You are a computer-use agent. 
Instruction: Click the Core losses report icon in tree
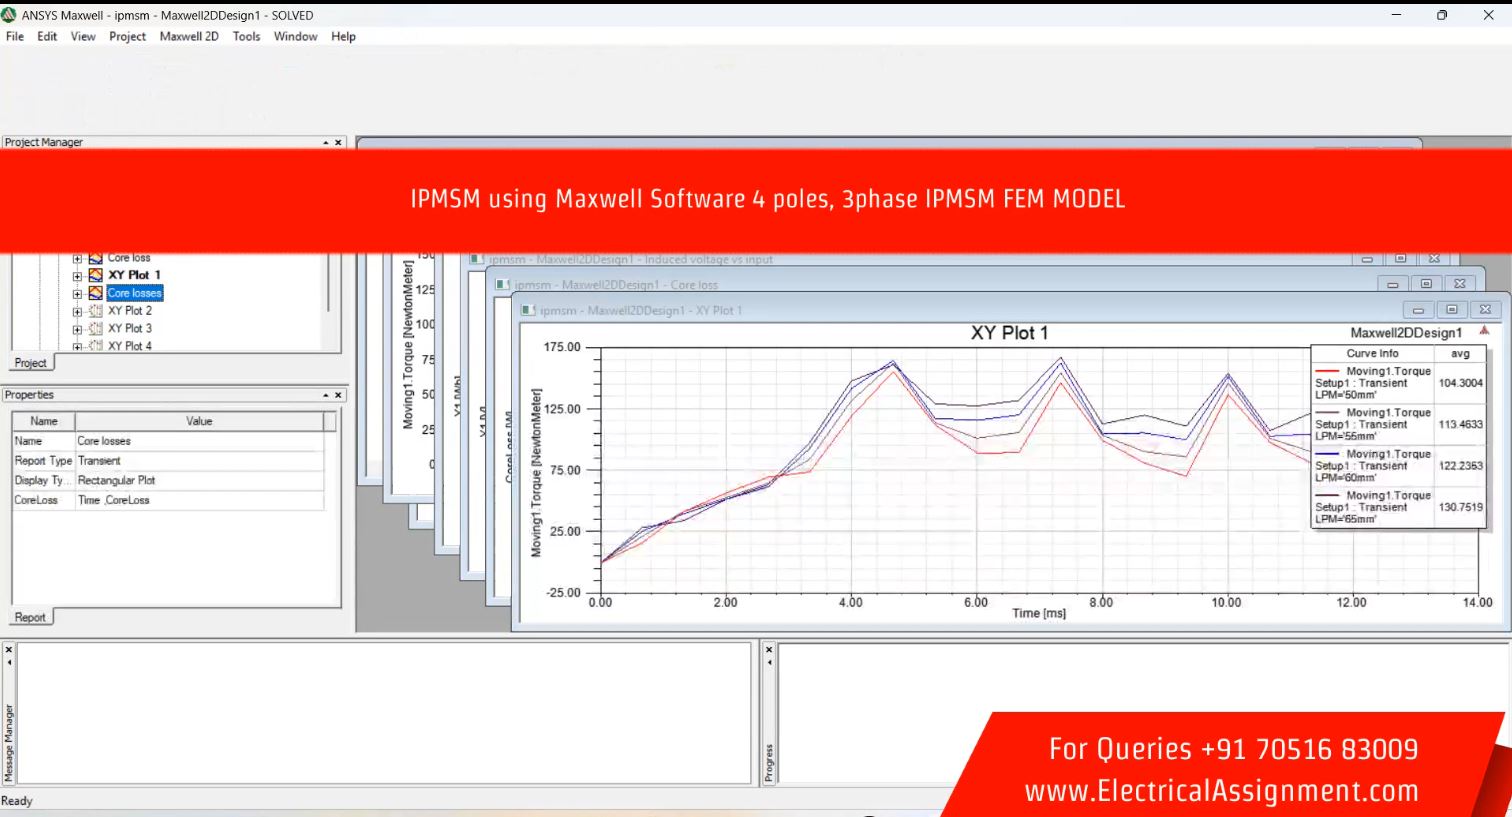tap(95, 293)
